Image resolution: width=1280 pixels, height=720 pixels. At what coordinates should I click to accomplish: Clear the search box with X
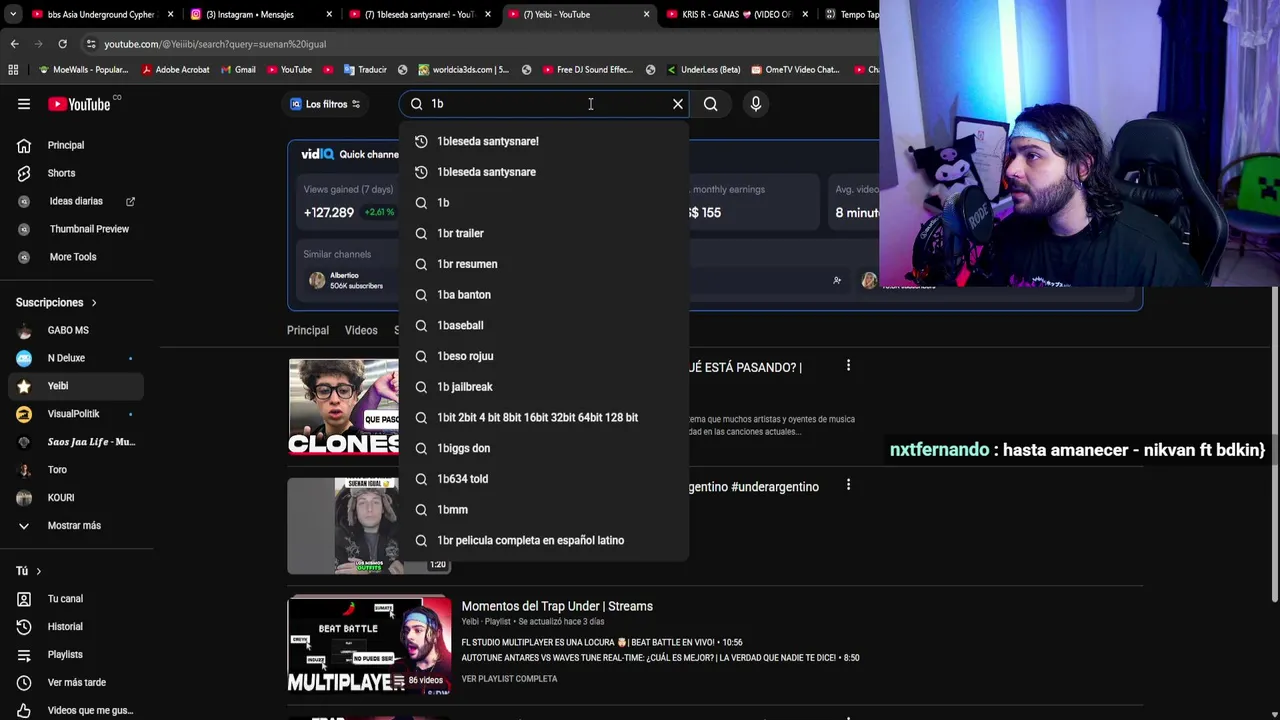[x=678, y=104]
